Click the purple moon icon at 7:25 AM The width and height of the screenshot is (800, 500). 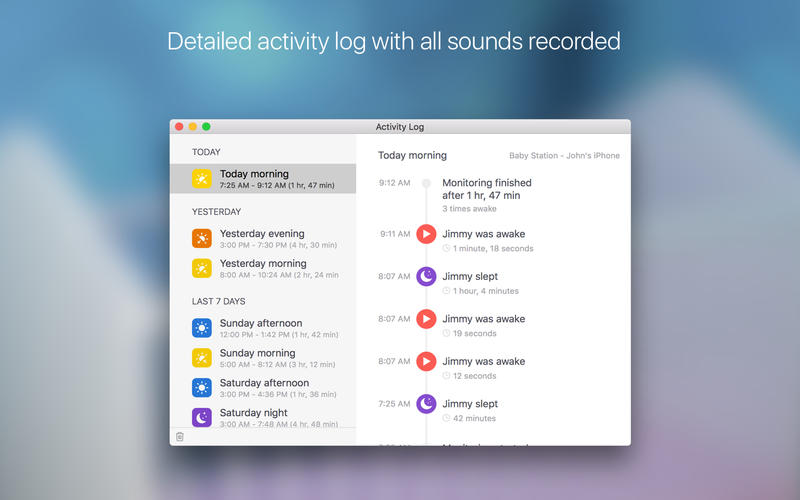(426, 403)
